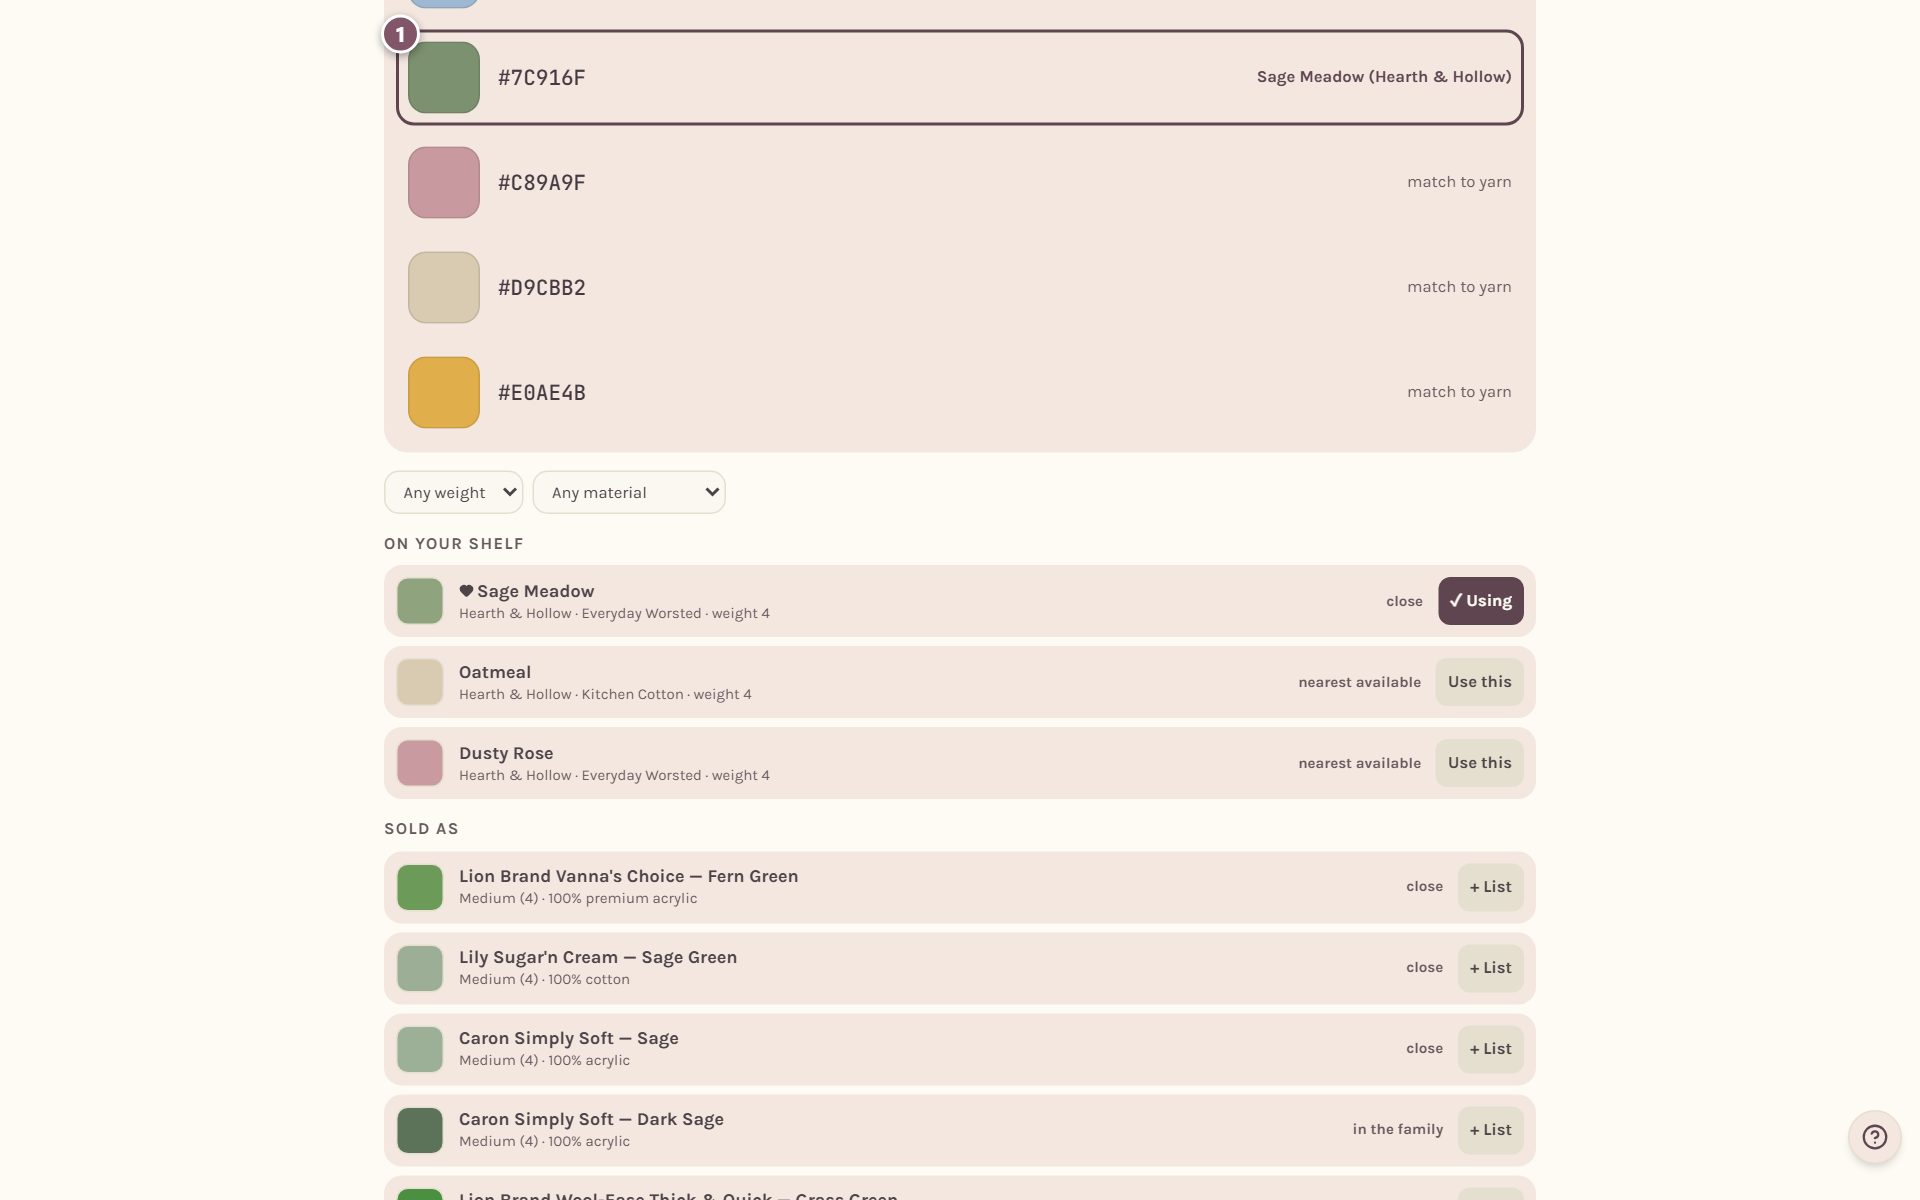Click Use this for Oatmeal yarn
Image resolution: width=1920 pixels, height=1200 pixels.
click(1479, 682)
